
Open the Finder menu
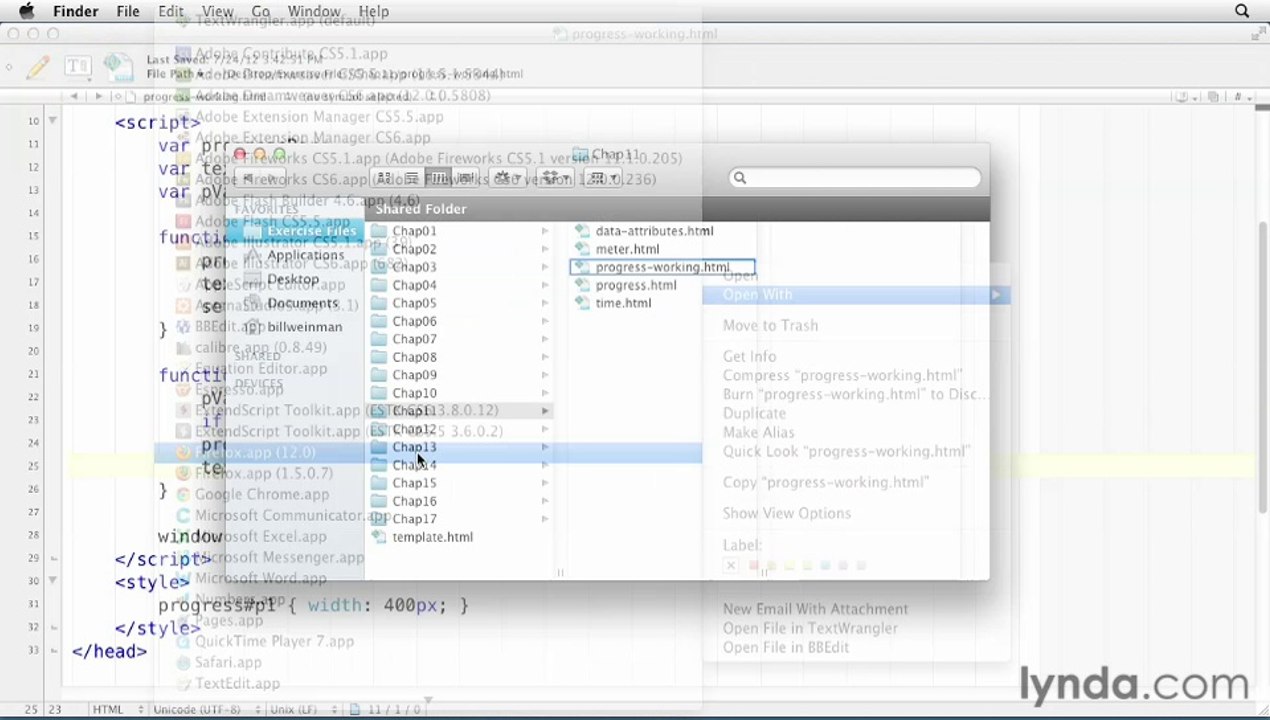75,11
